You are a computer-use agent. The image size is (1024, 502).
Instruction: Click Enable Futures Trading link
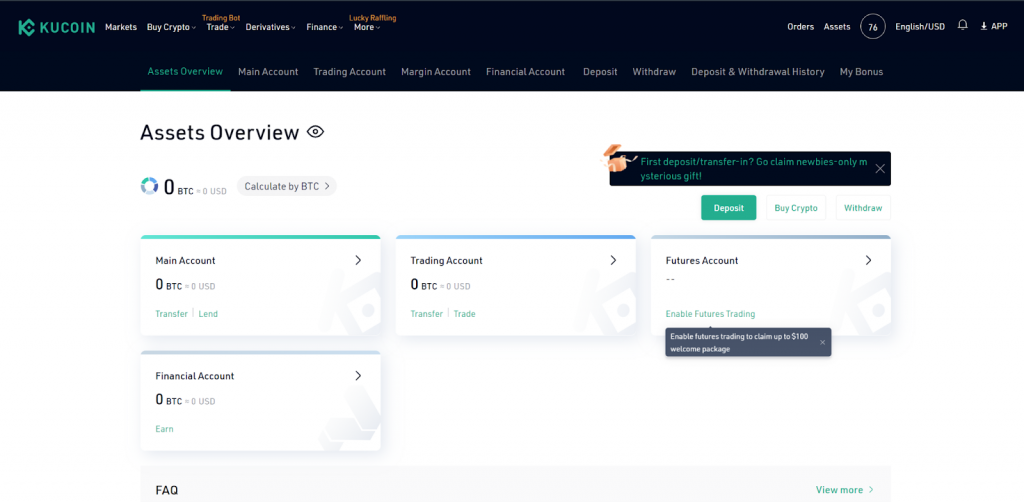click(710, 314)
